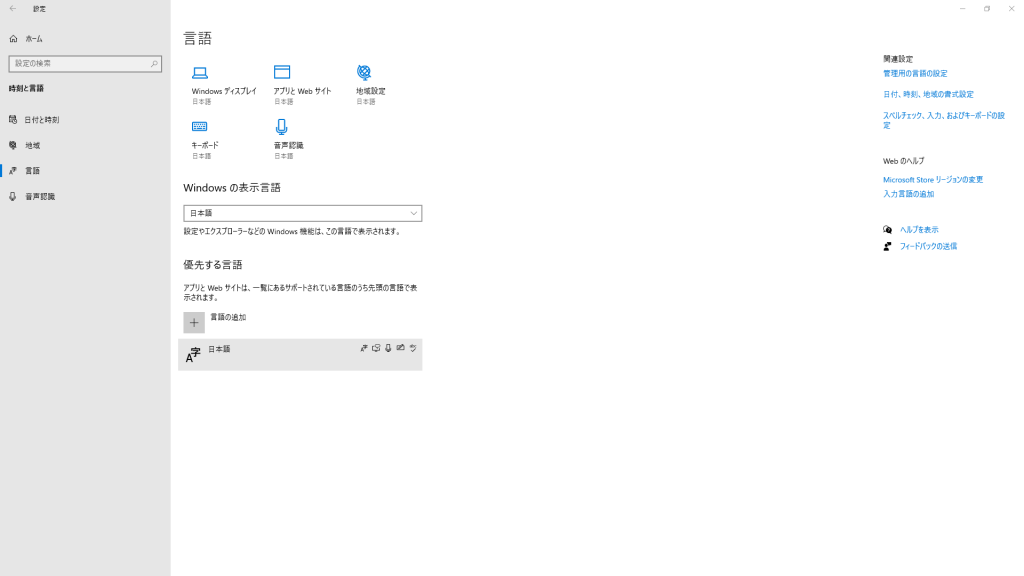The width and height of the screenshot is (1024, 576).
Task: Click the ヘルプを表示 link
Action: [x=919, y=230]
